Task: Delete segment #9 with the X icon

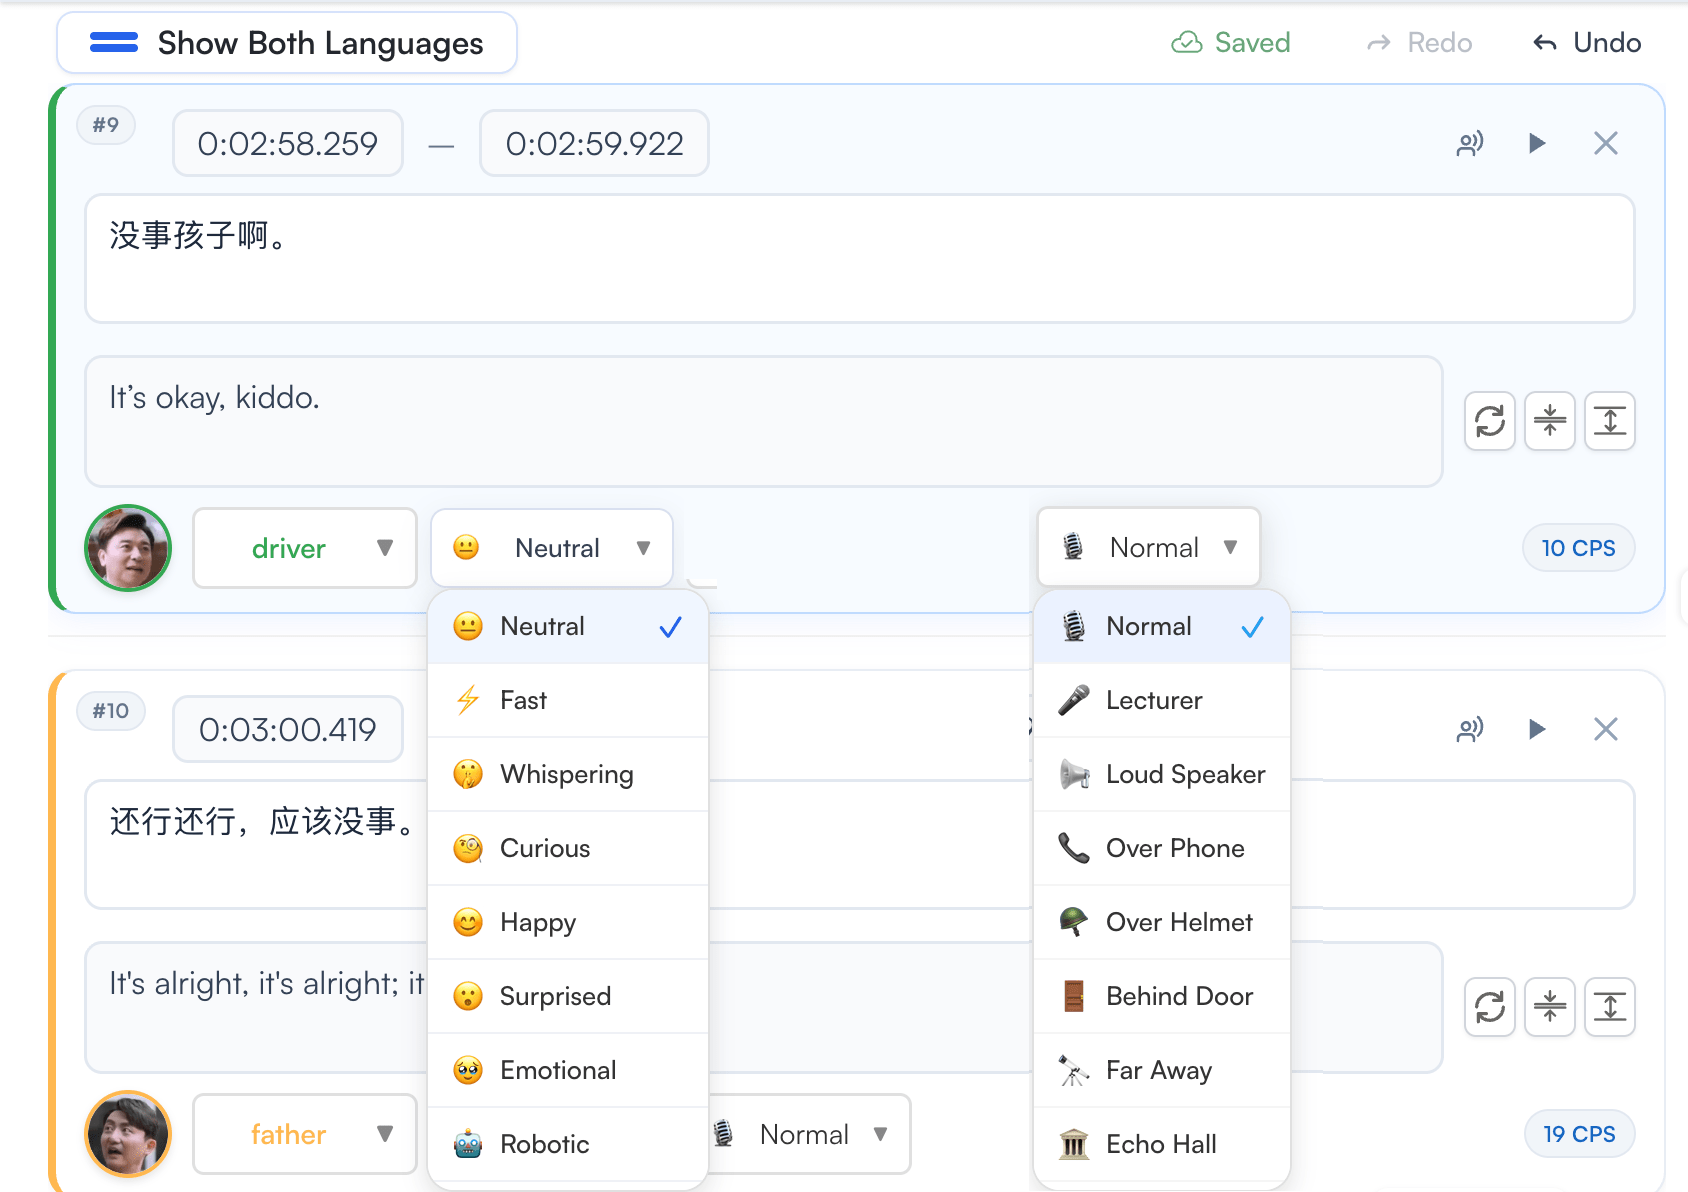Action: pyautogui.click(x=1606, y=143)
